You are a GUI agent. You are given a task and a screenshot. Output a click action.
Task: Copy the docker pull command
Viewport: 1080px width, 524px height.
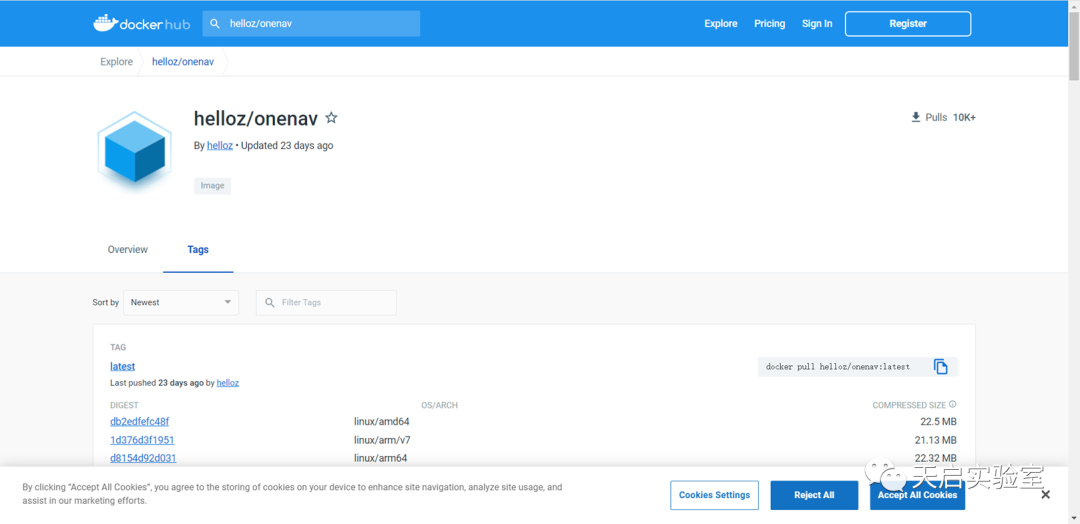coord(941,366)
